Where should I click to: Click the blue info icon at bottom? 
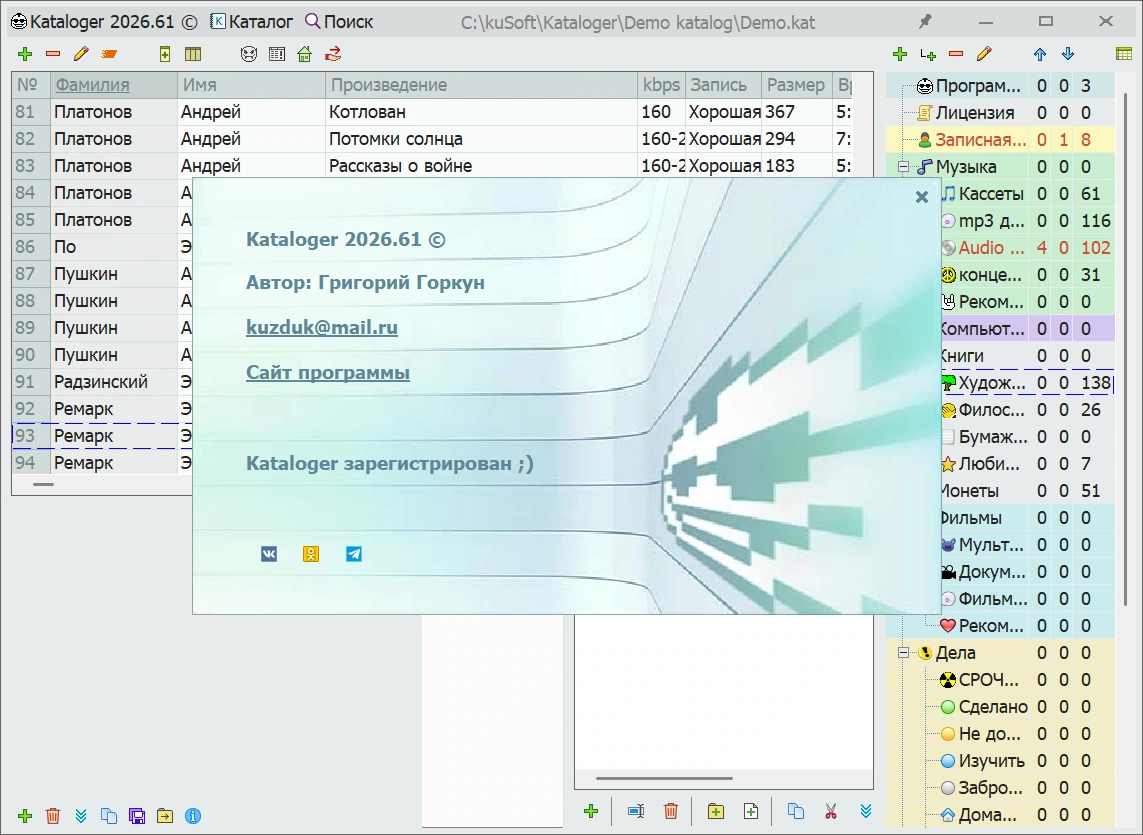click(x=193, y=815)
